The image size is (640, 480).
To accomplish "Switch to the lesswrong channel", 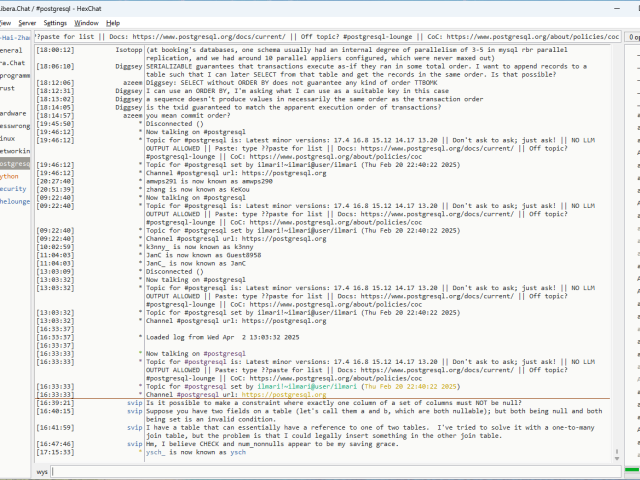I will click(x=14, y=126).
